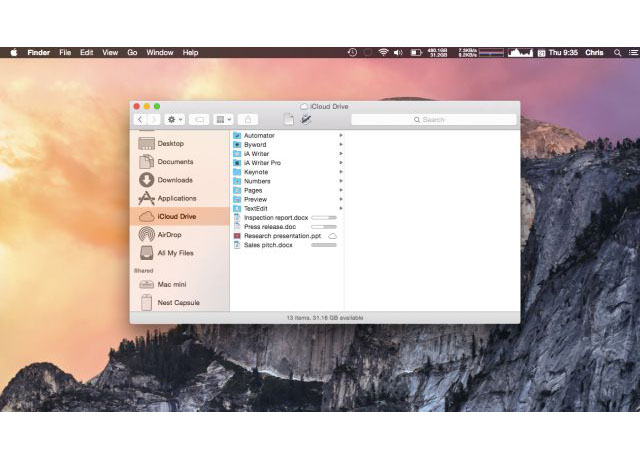The height and width of the screenshot is (460, 640).
Task: Go back with the Finder back arrow
Action: [x=140, y=120]
